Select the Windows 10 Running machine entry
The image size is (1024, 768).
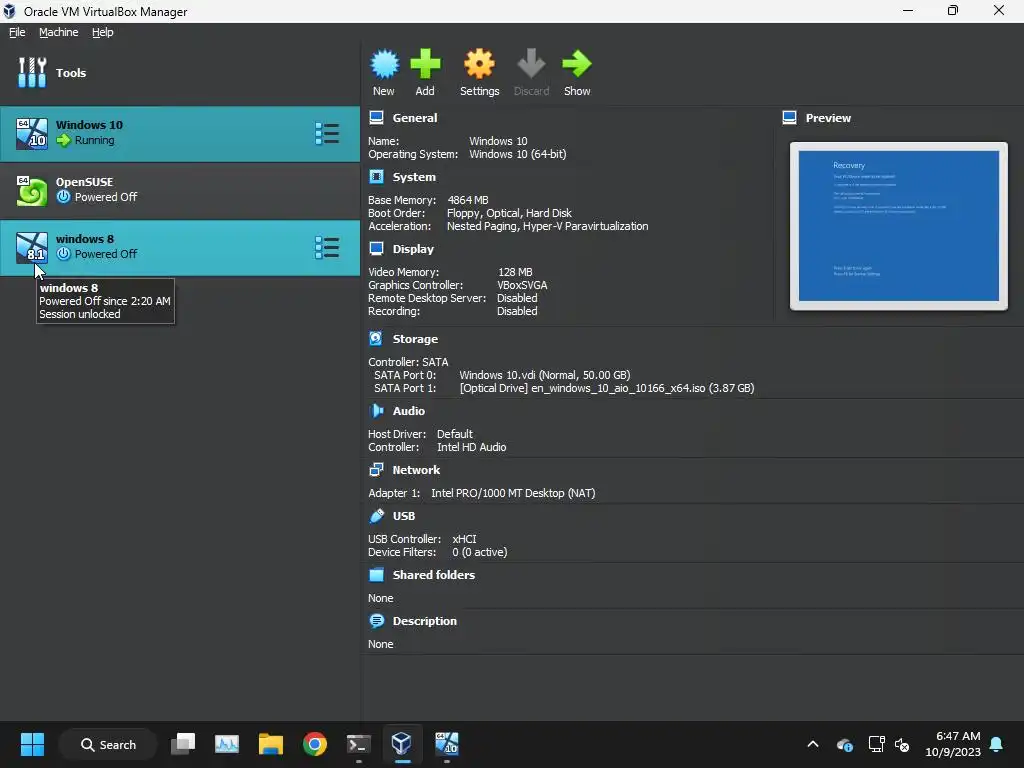click(x=180, y=133)
